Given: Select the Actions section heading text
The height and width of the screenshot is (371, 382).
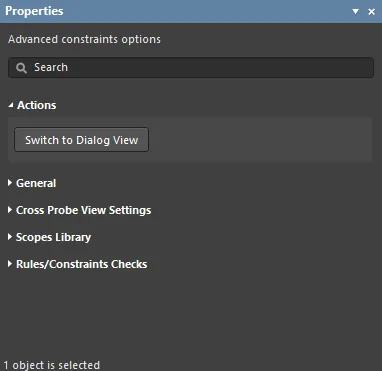Looking at the screenshot, I should 37,105.
